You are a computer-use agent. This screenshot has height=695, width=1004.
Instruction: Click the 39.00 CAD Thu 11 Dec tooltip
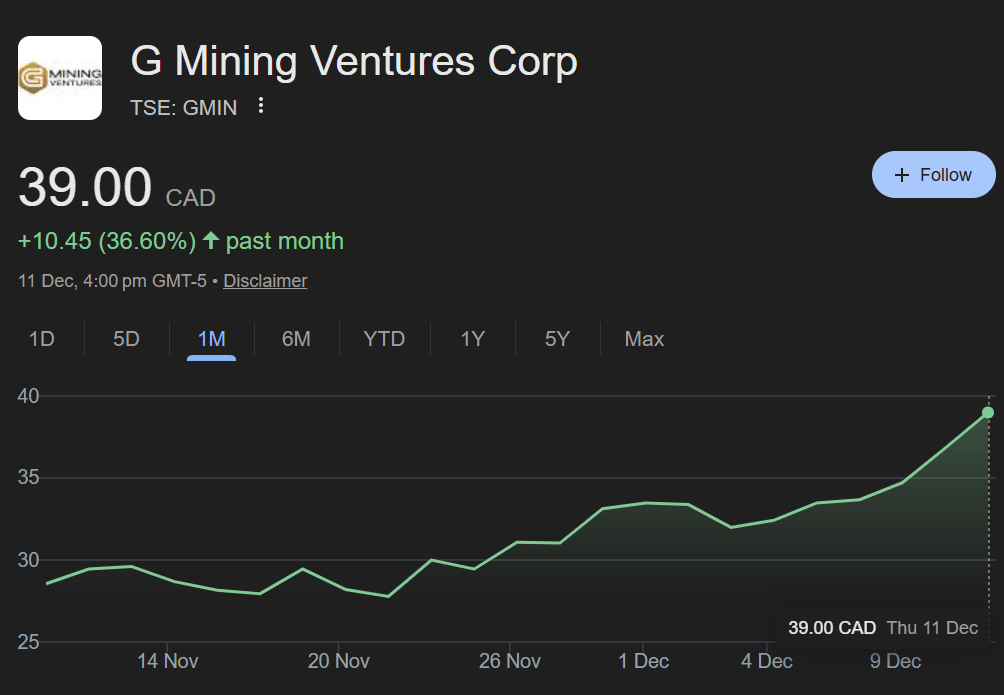tap(882, 628)
